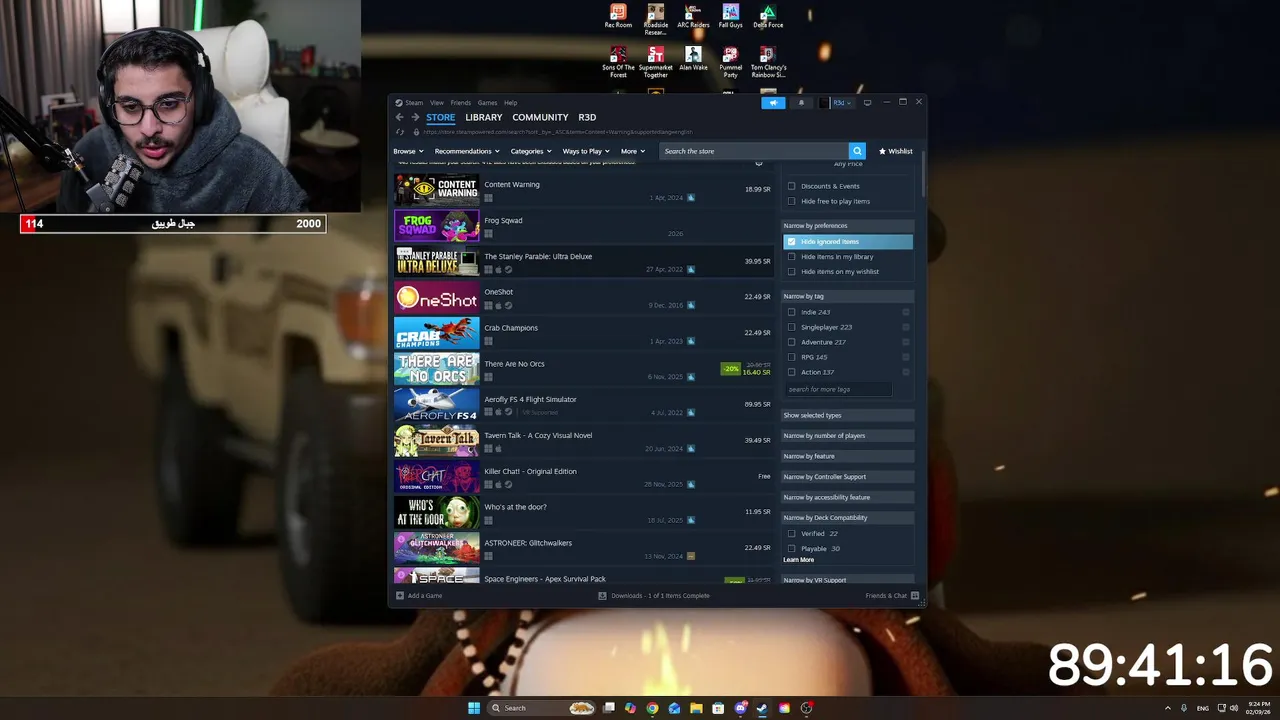Click the Add a Game plus icon
Image resolution: width=1280 pixels, height=720 pixels.
pos(400,596)
